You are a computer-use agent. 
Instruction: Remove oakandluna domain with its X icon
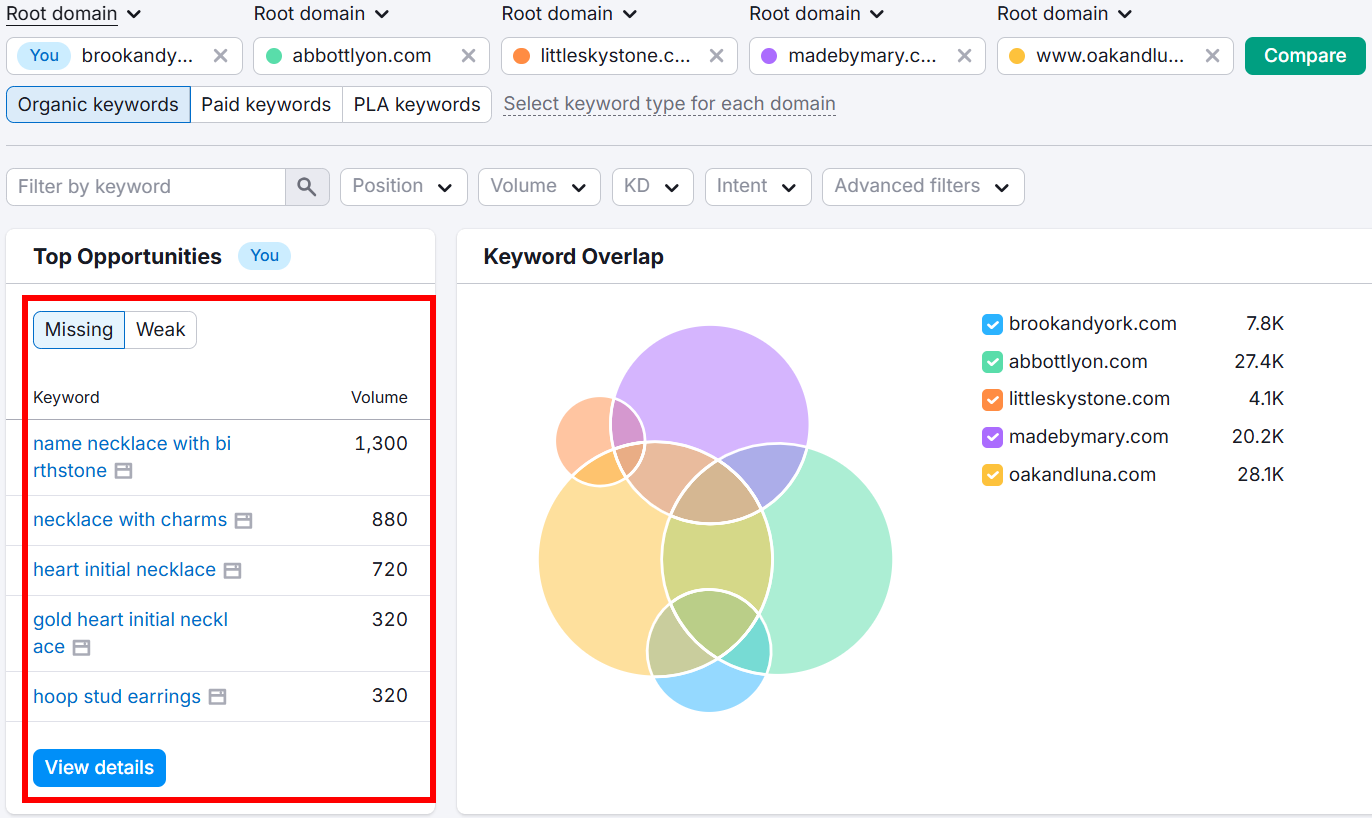pyautogui.click(x=1212, y=56)
